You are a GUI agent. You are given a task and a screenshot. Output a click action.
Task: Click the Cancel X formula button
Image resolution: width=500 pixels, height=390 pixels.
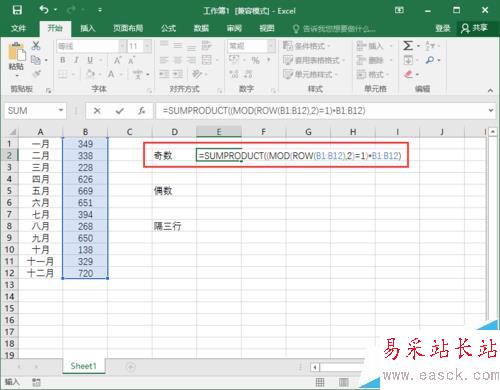pos(97,110)
